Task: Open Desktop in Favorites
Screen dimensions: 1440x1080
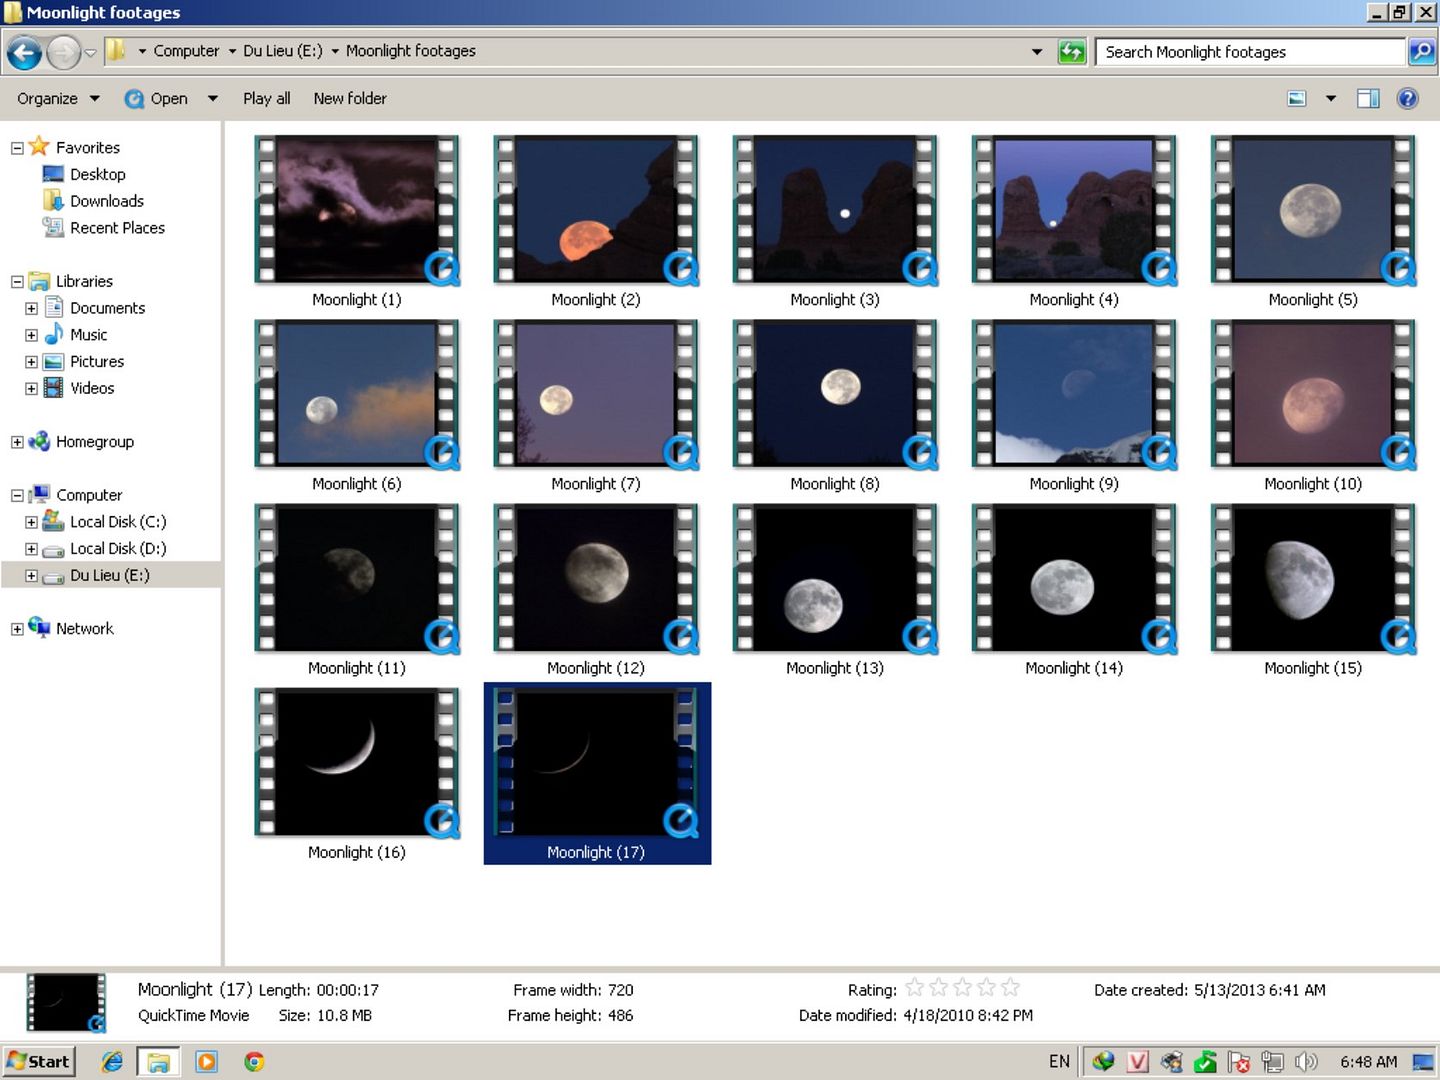Action: click(97, 174)
